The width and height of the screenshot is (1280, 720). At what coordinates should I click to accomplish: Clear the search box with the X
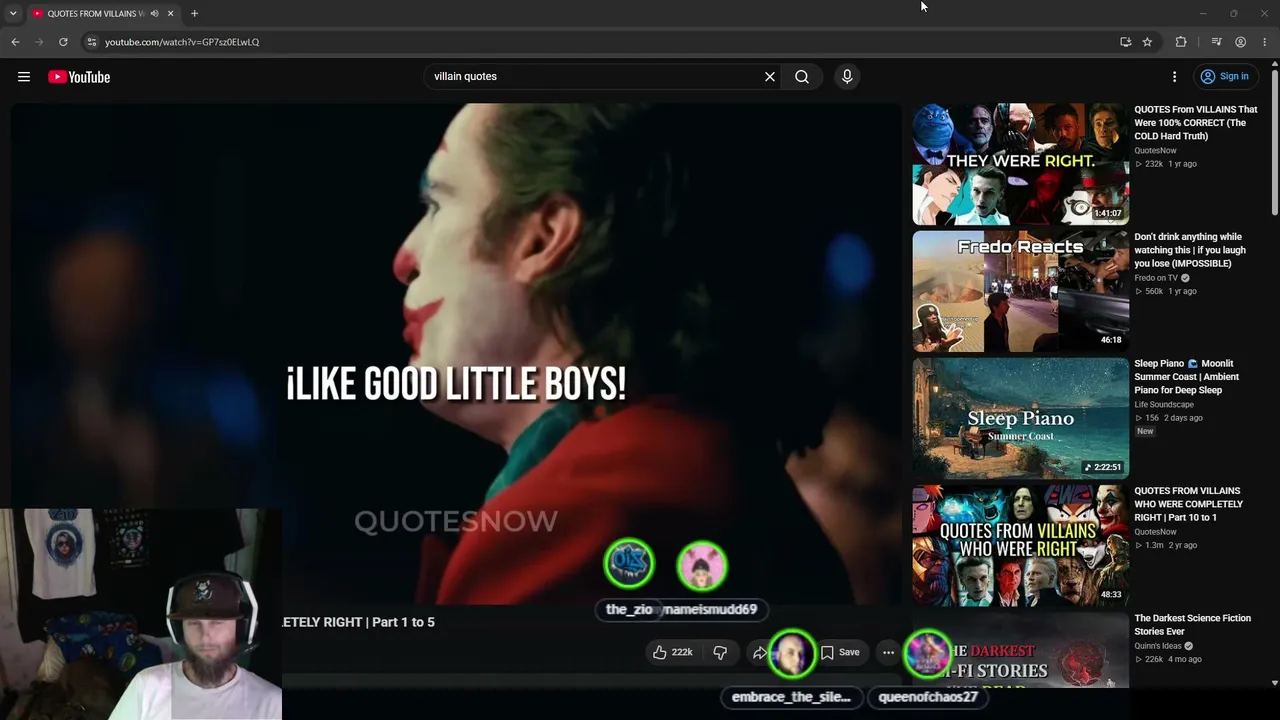click(770, 77)
